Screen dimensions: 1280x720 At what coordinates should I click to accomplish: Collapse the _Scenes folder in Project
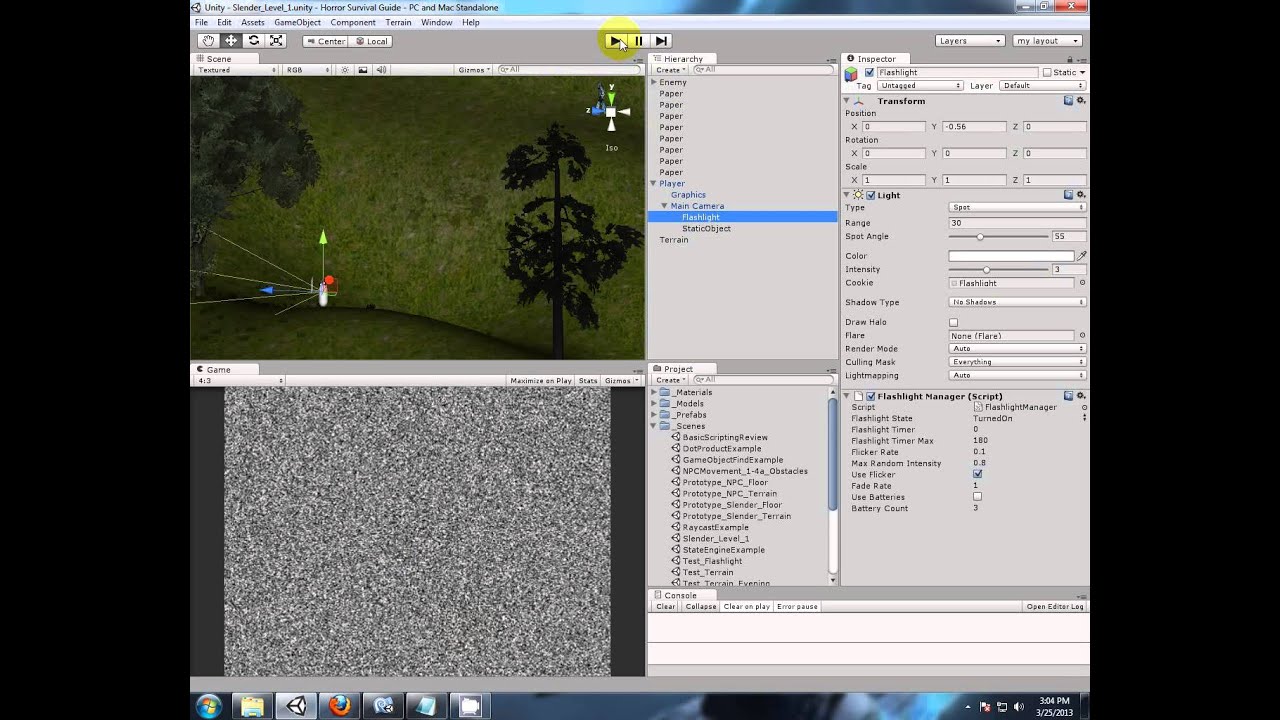(654, 426)
